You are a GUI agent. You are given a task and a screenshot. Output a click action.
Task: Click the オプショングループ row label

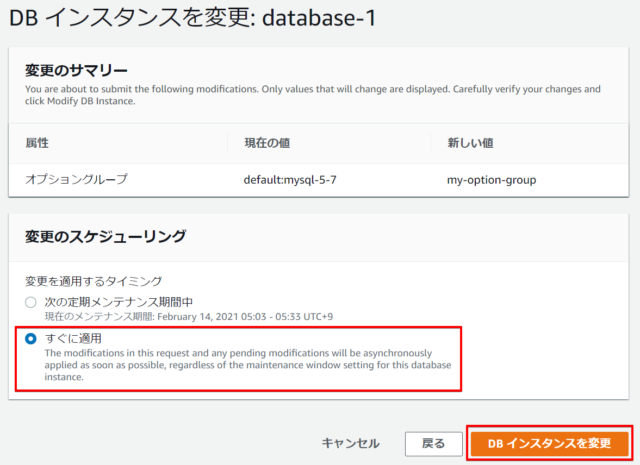click(x=76, y=180)
